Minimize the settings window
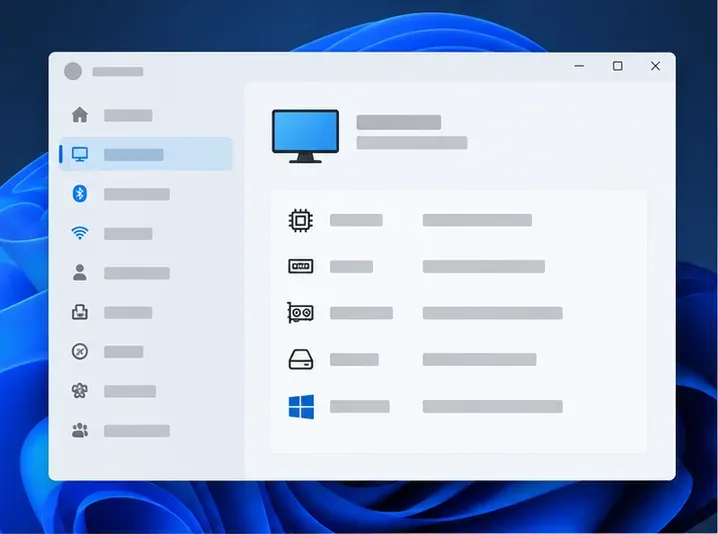This screenshot has height=534, width=718. 579,66
